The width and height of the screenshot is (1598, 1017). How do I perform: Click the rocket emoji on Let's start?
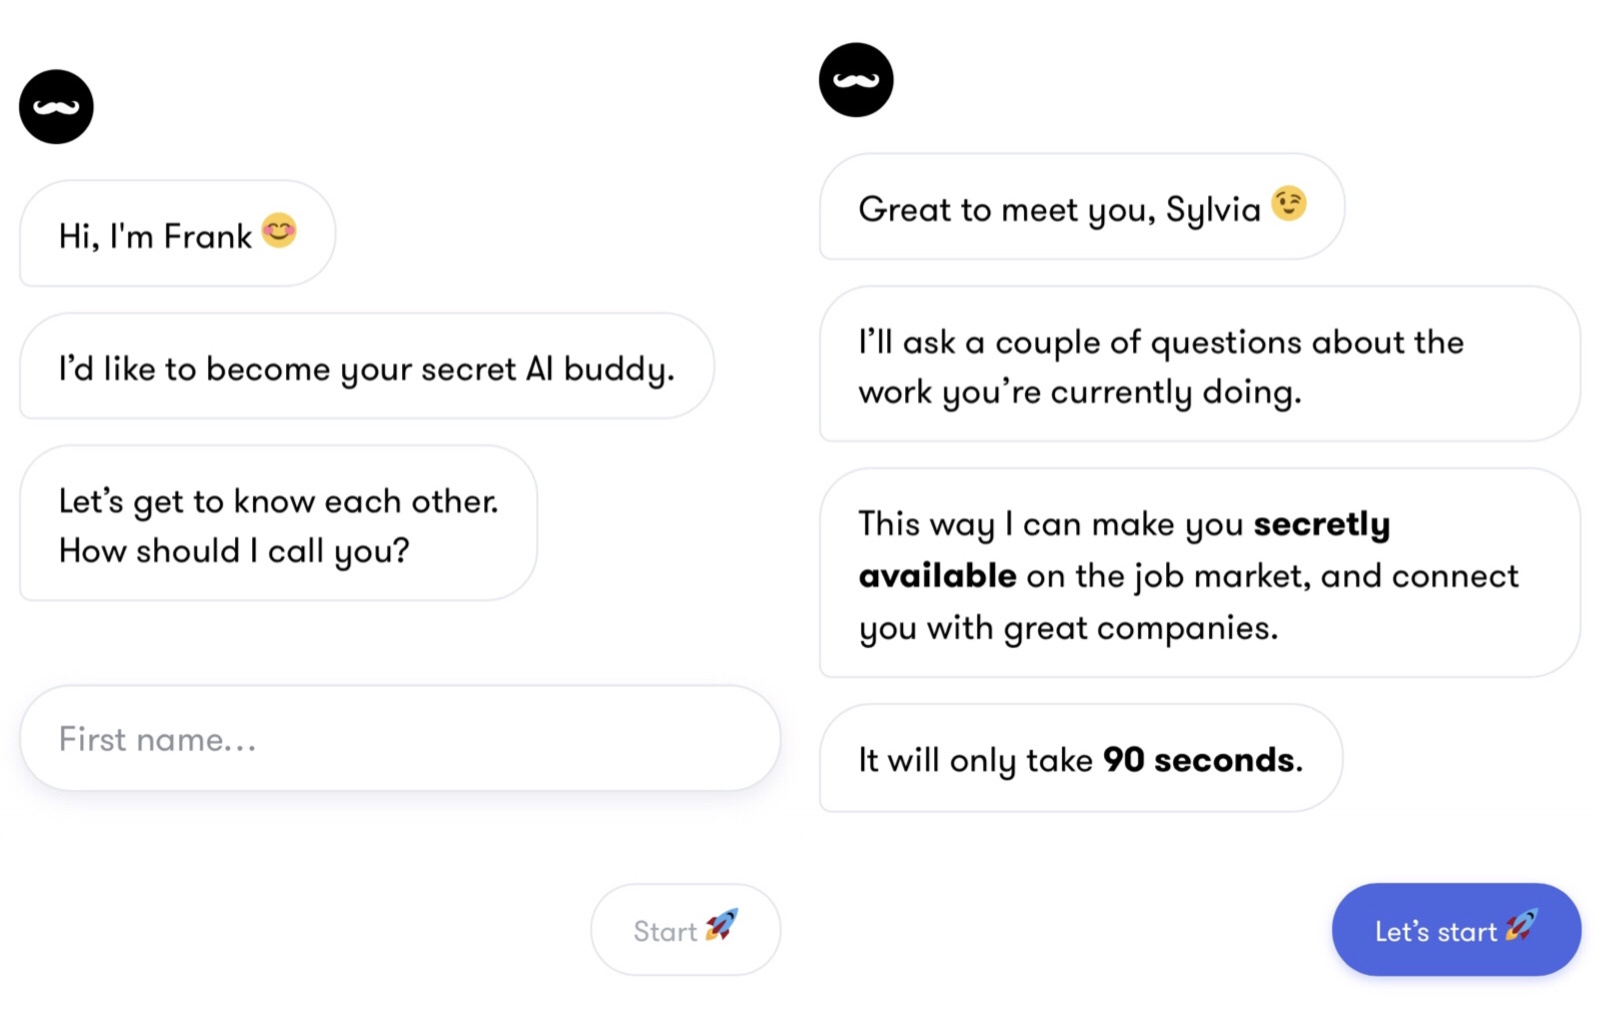(1521, 926)
